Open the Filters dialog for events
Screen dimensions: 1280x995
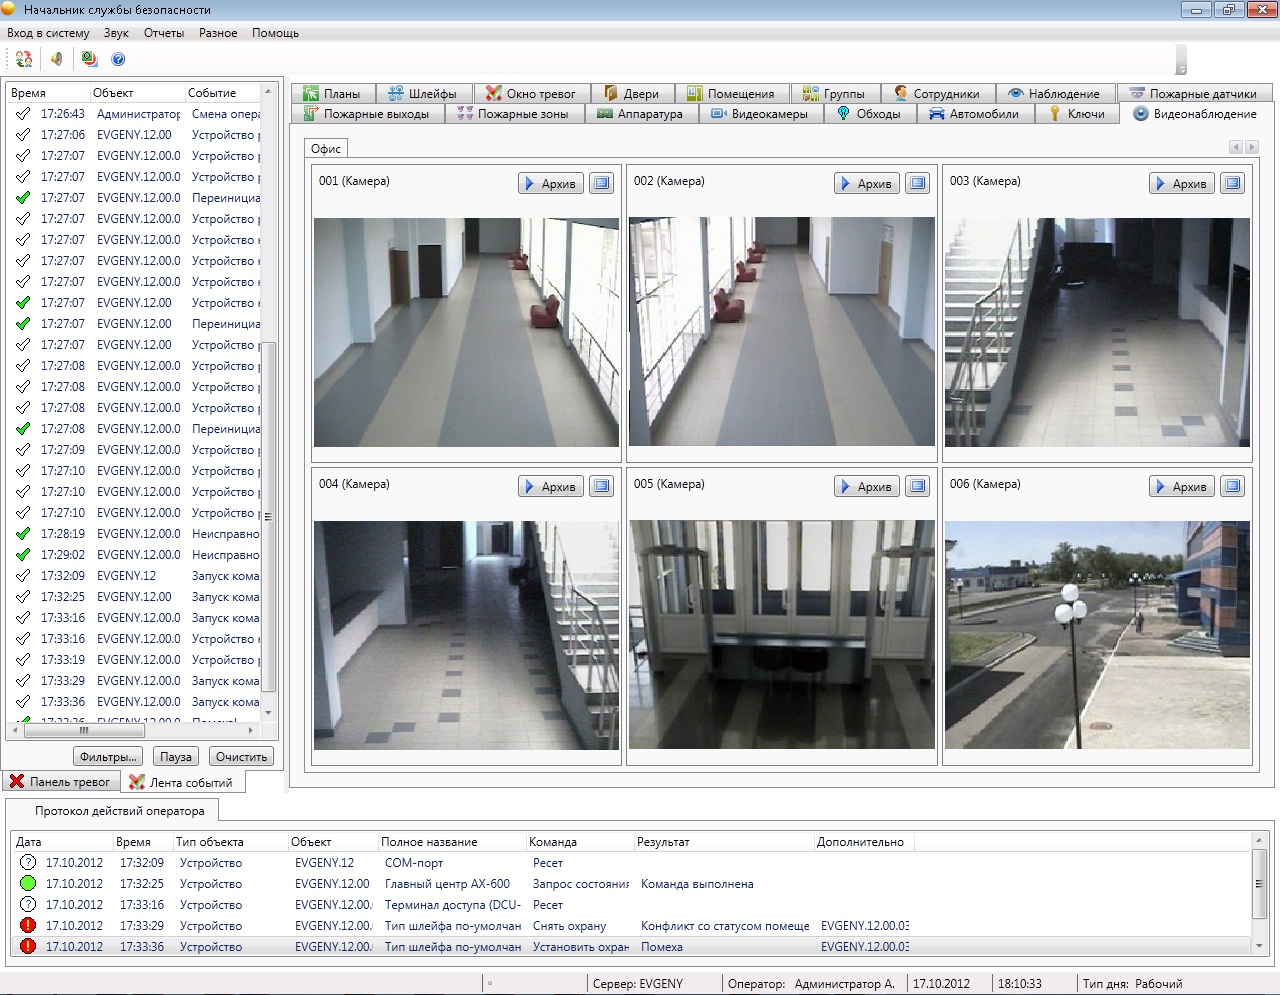pyautogui.click(x=108, y=757)
